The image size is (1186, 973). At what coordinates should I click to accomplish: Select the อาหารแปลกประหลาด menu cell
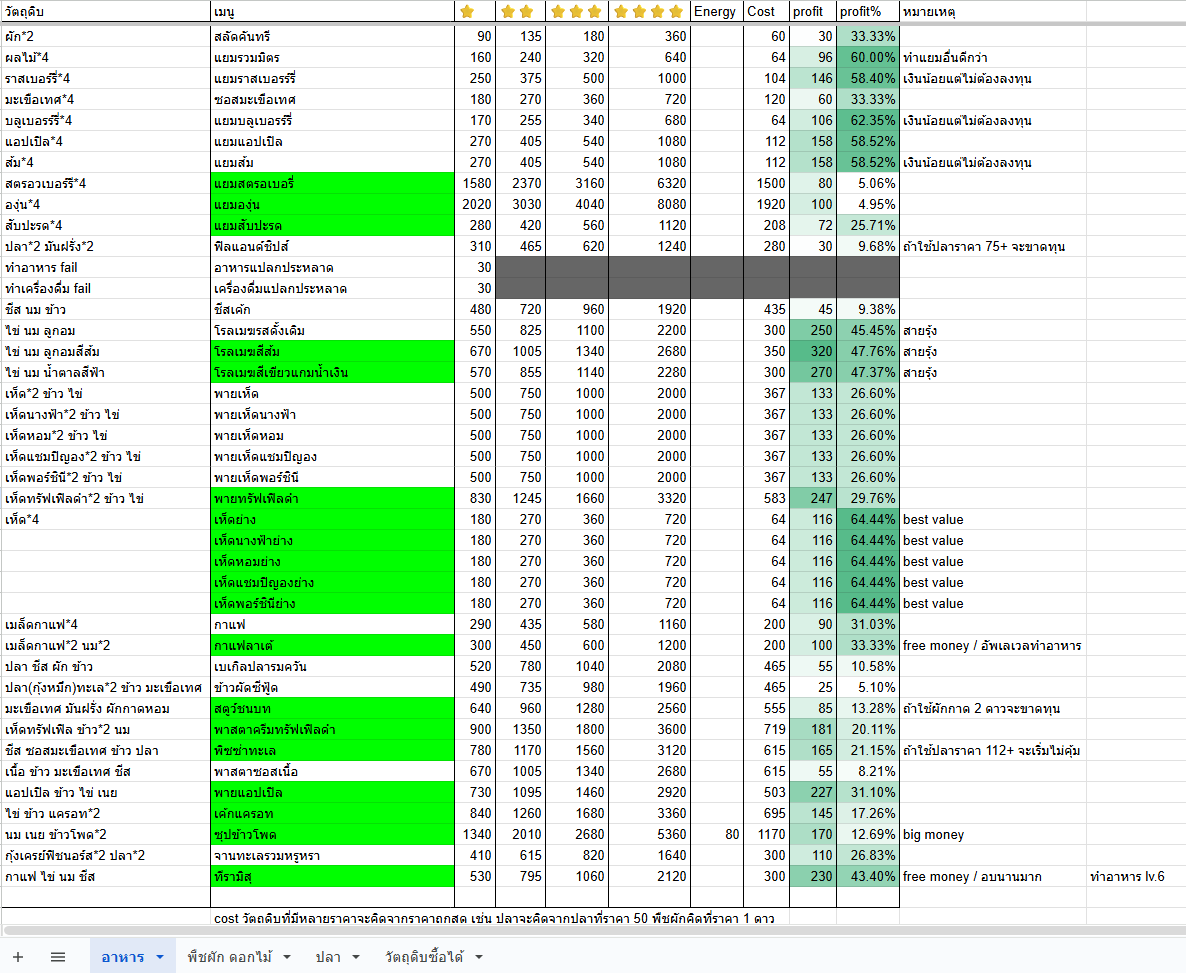333,267
